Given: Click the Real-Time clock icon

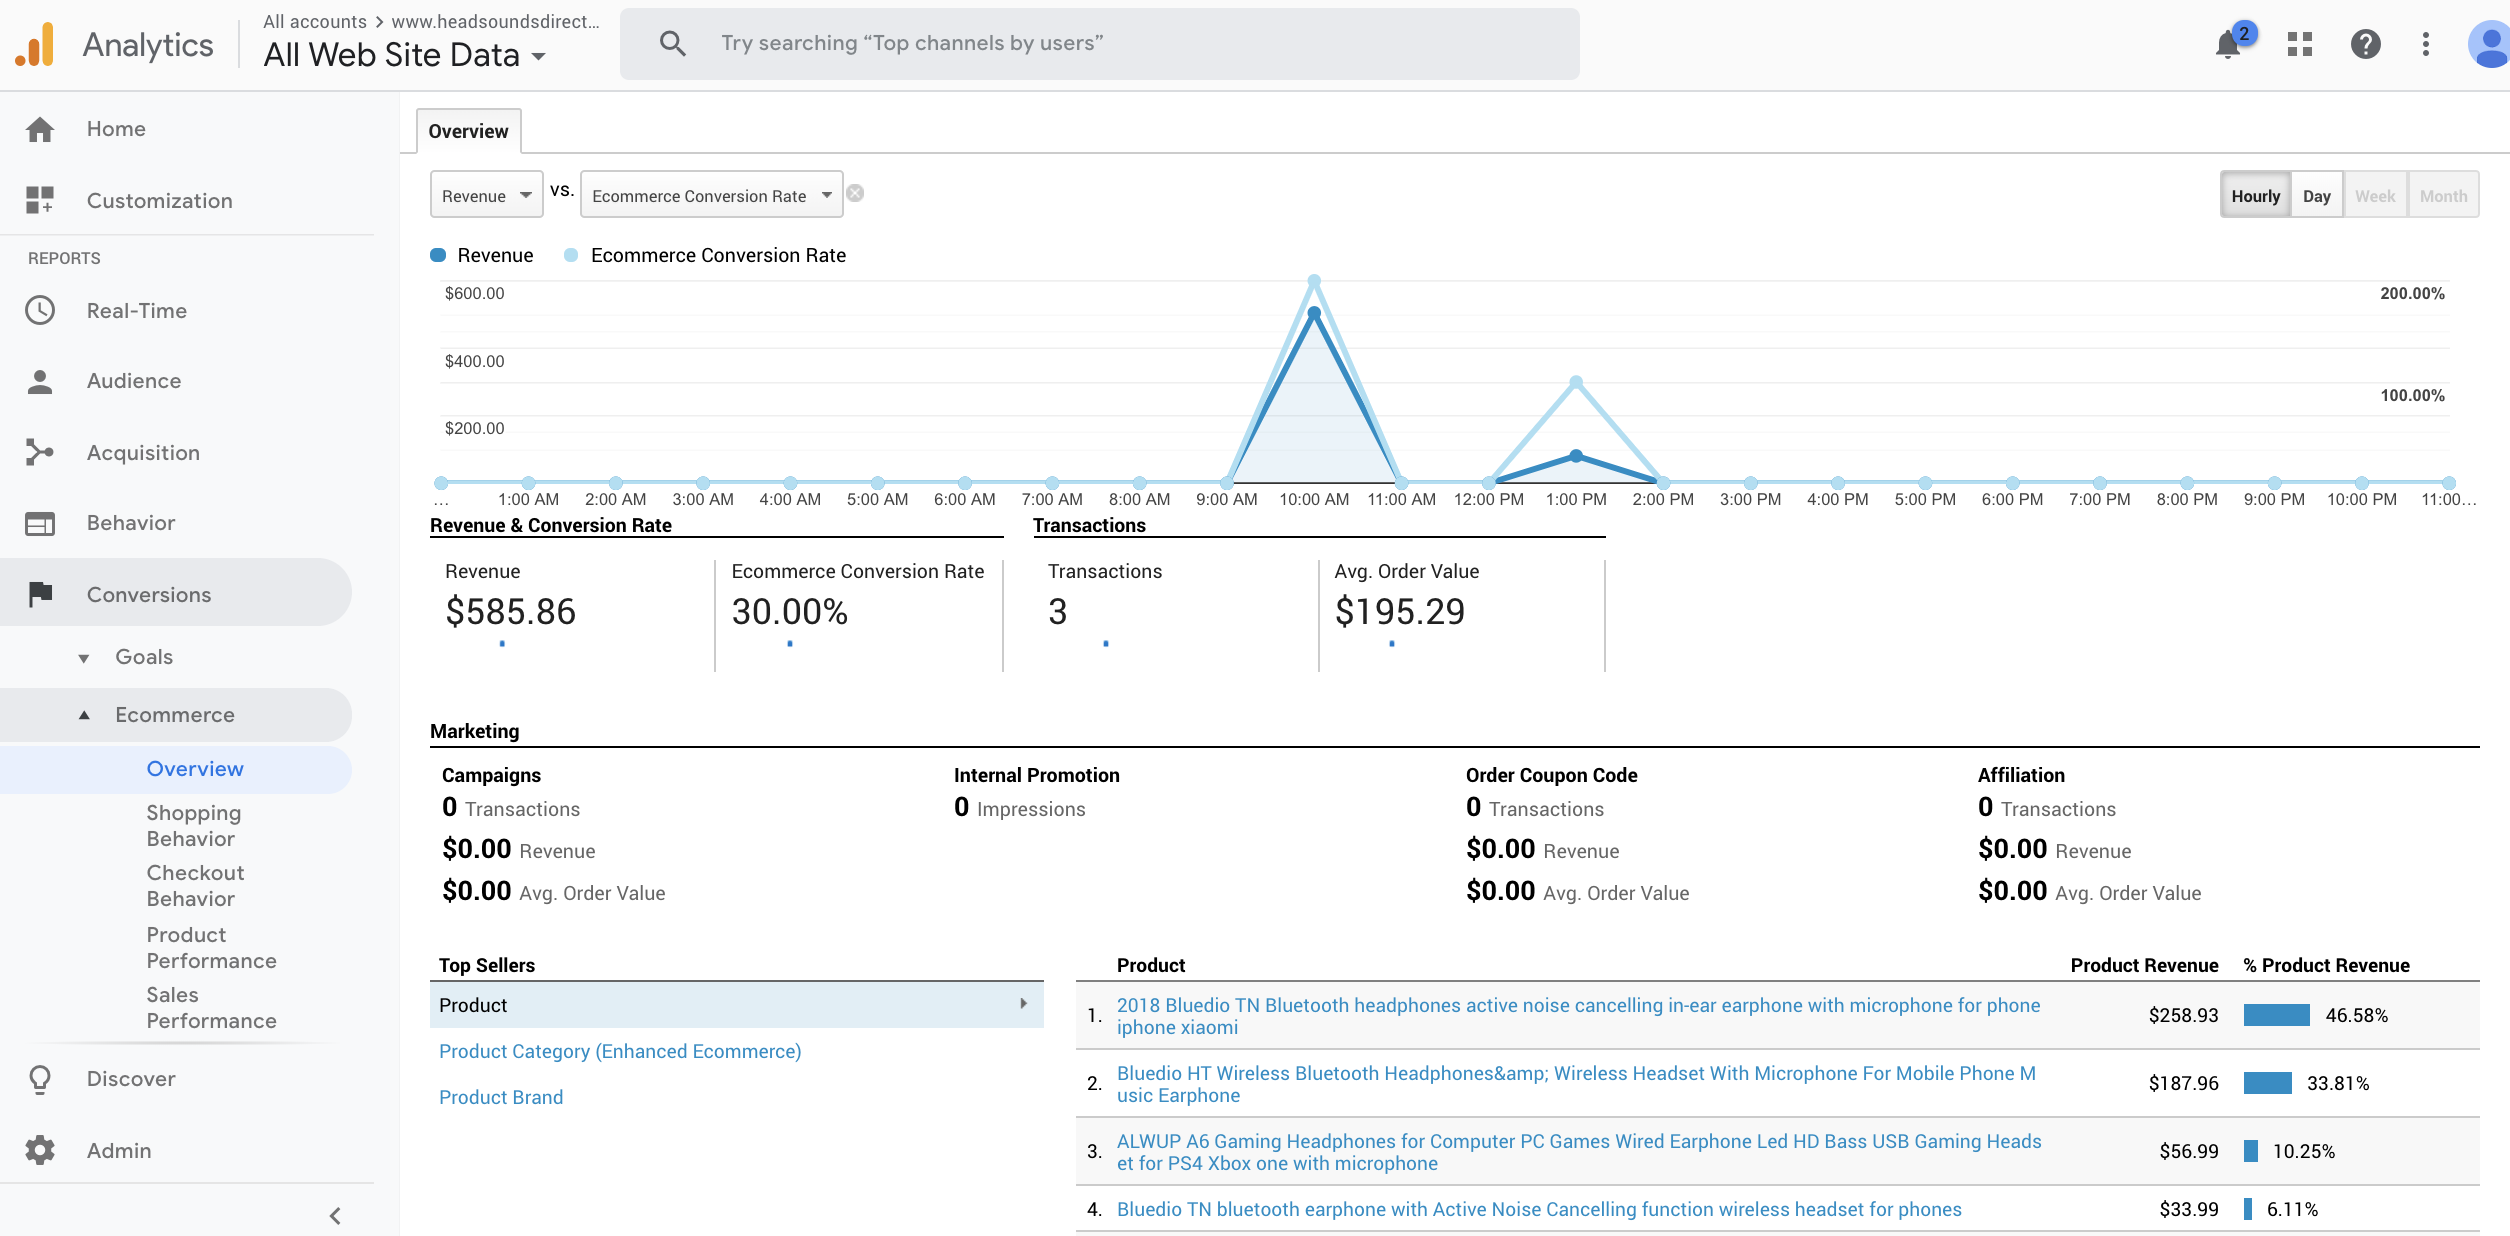Looking at the screenshot, I should click(40, 310).
